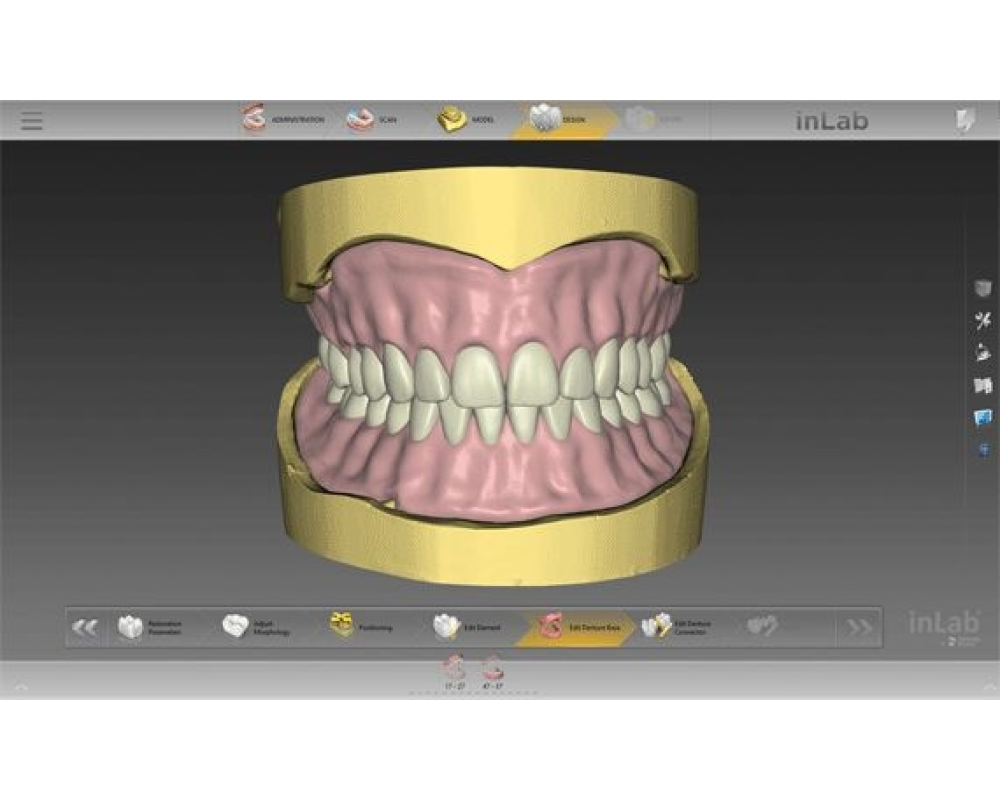The image size is (1000, 800).
Task: Open the hamburger menu at top left
Action: click(32, 121)
